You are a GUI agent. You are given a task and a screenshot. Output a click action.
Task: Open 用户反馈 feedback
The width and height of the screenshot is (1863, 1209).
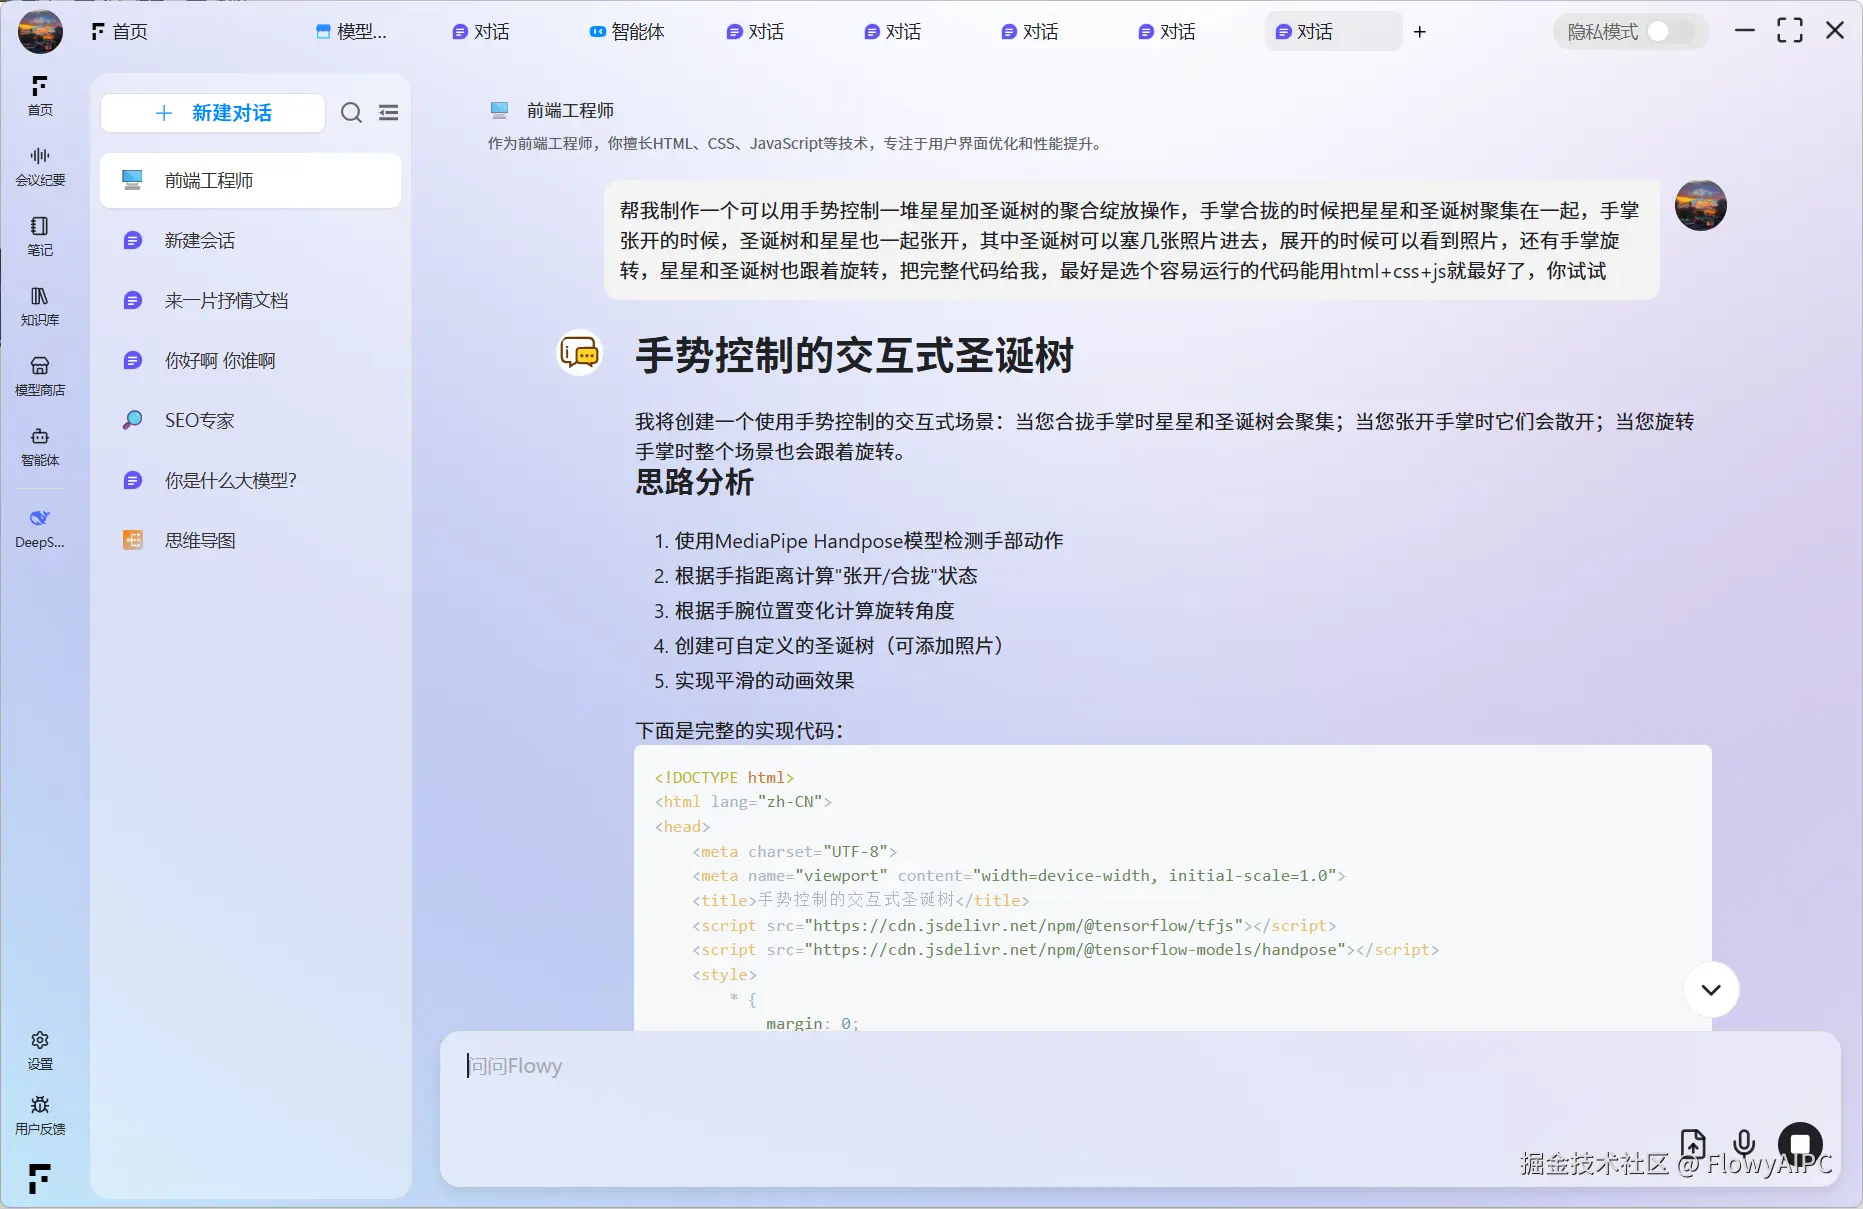40,1115
